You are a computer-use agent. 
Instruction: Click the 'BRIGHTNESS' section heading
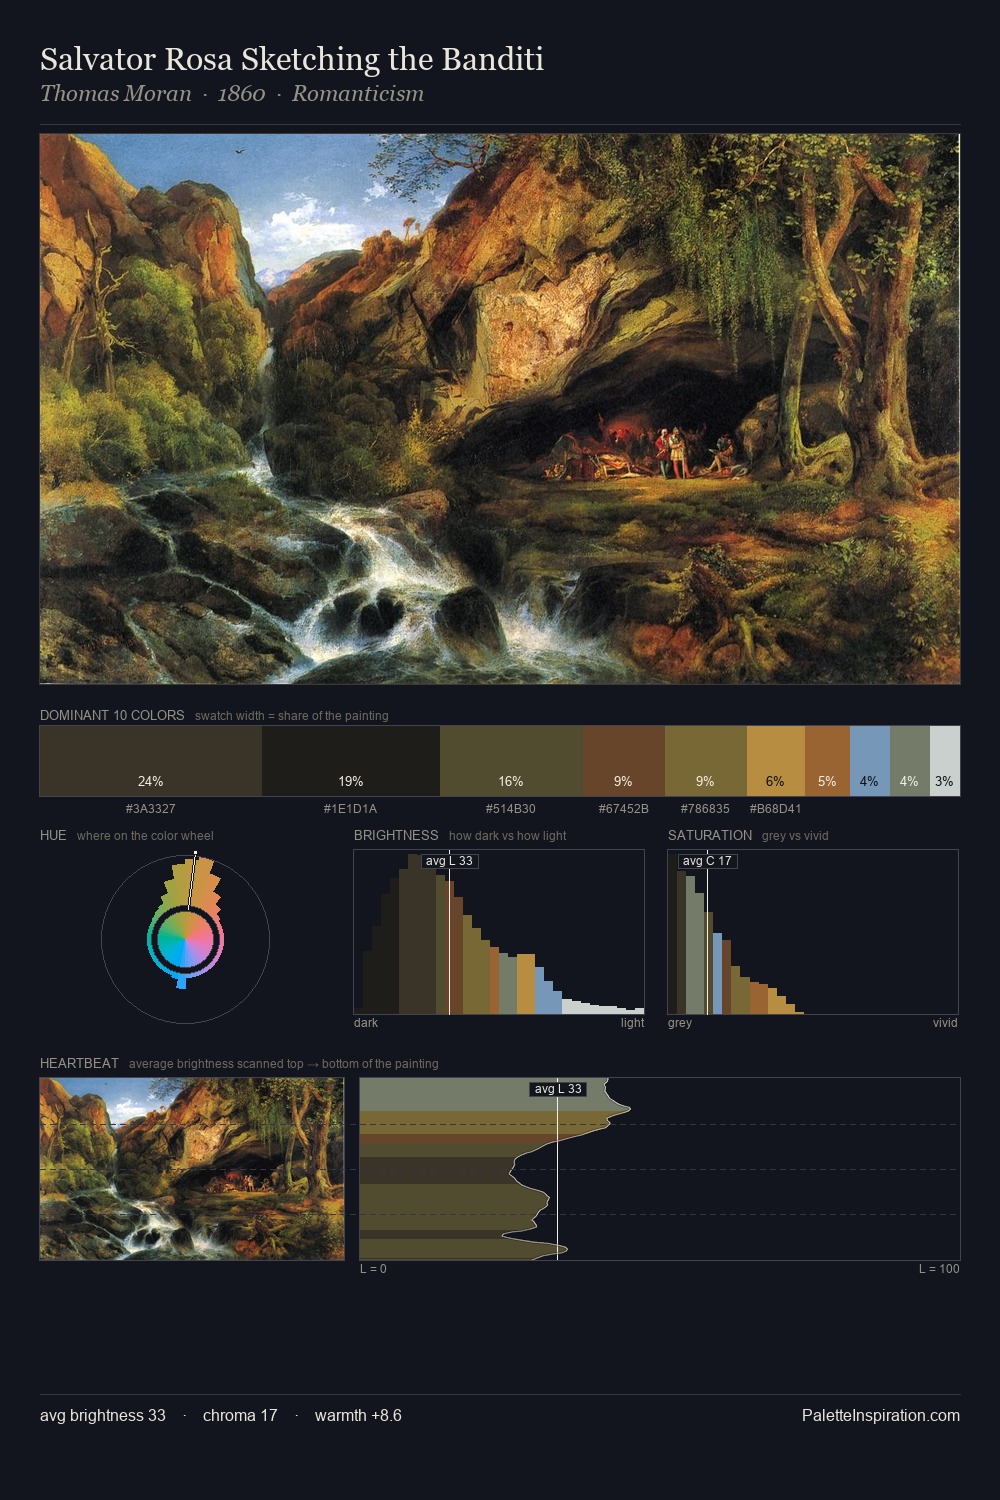(396, 835)
